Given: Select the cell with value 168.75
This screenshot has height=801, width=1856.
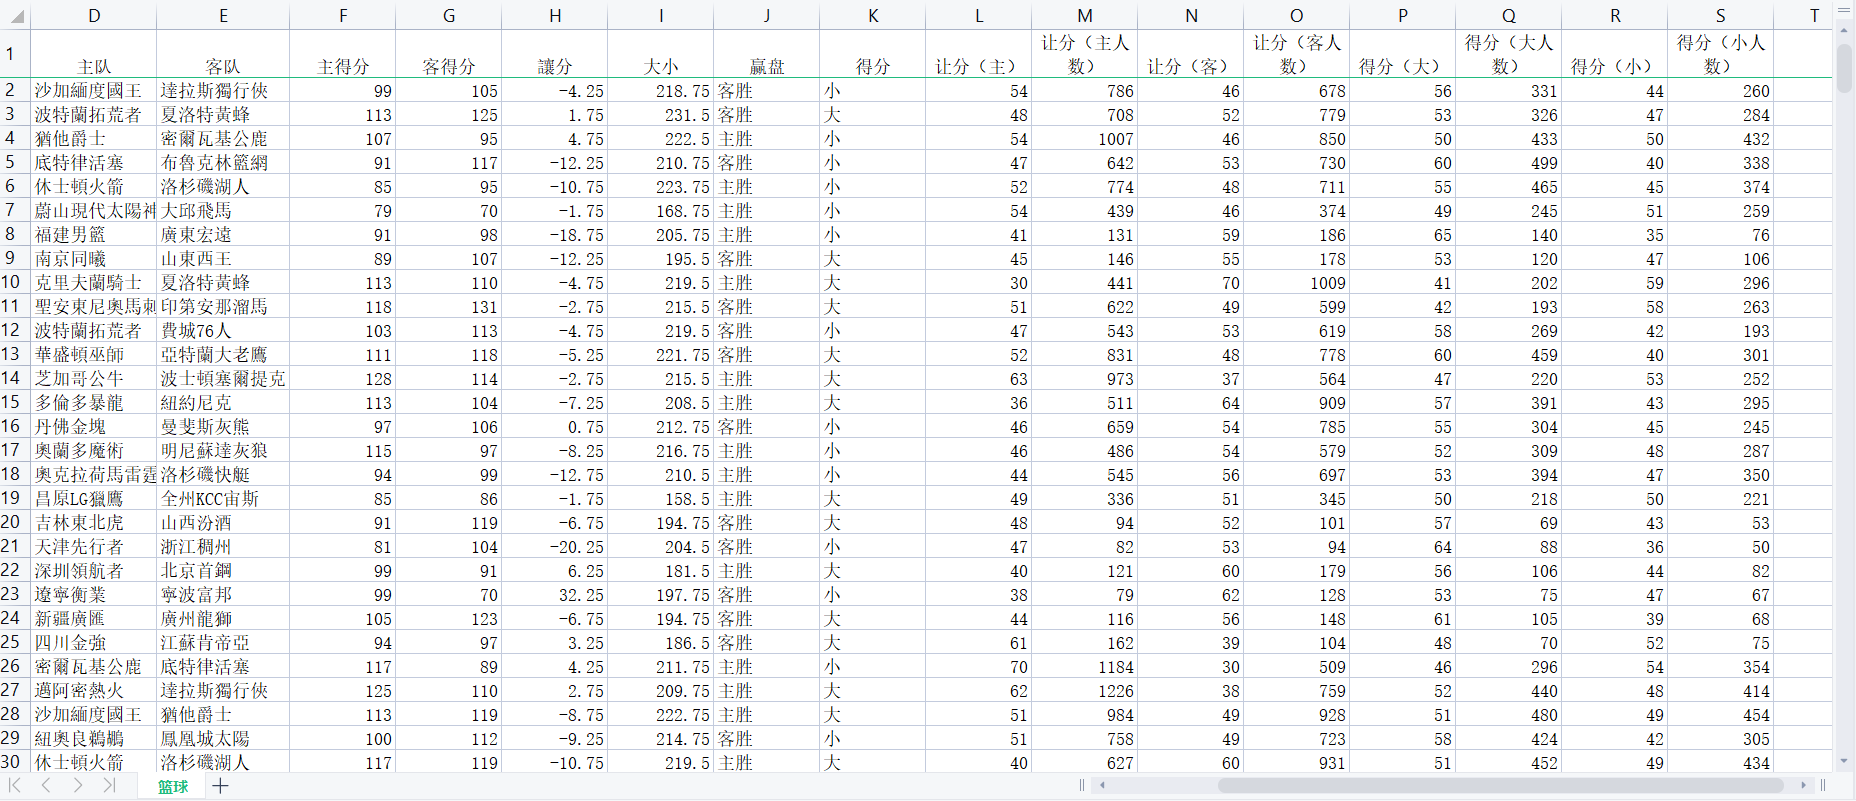Looking at the screenshot, I should pyautogui.click(x=661, y=210).
